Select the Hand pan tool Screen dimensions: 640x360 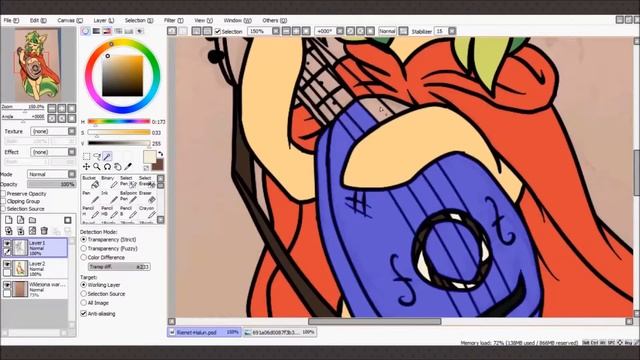pyautogui.click(x=118, y=167)
